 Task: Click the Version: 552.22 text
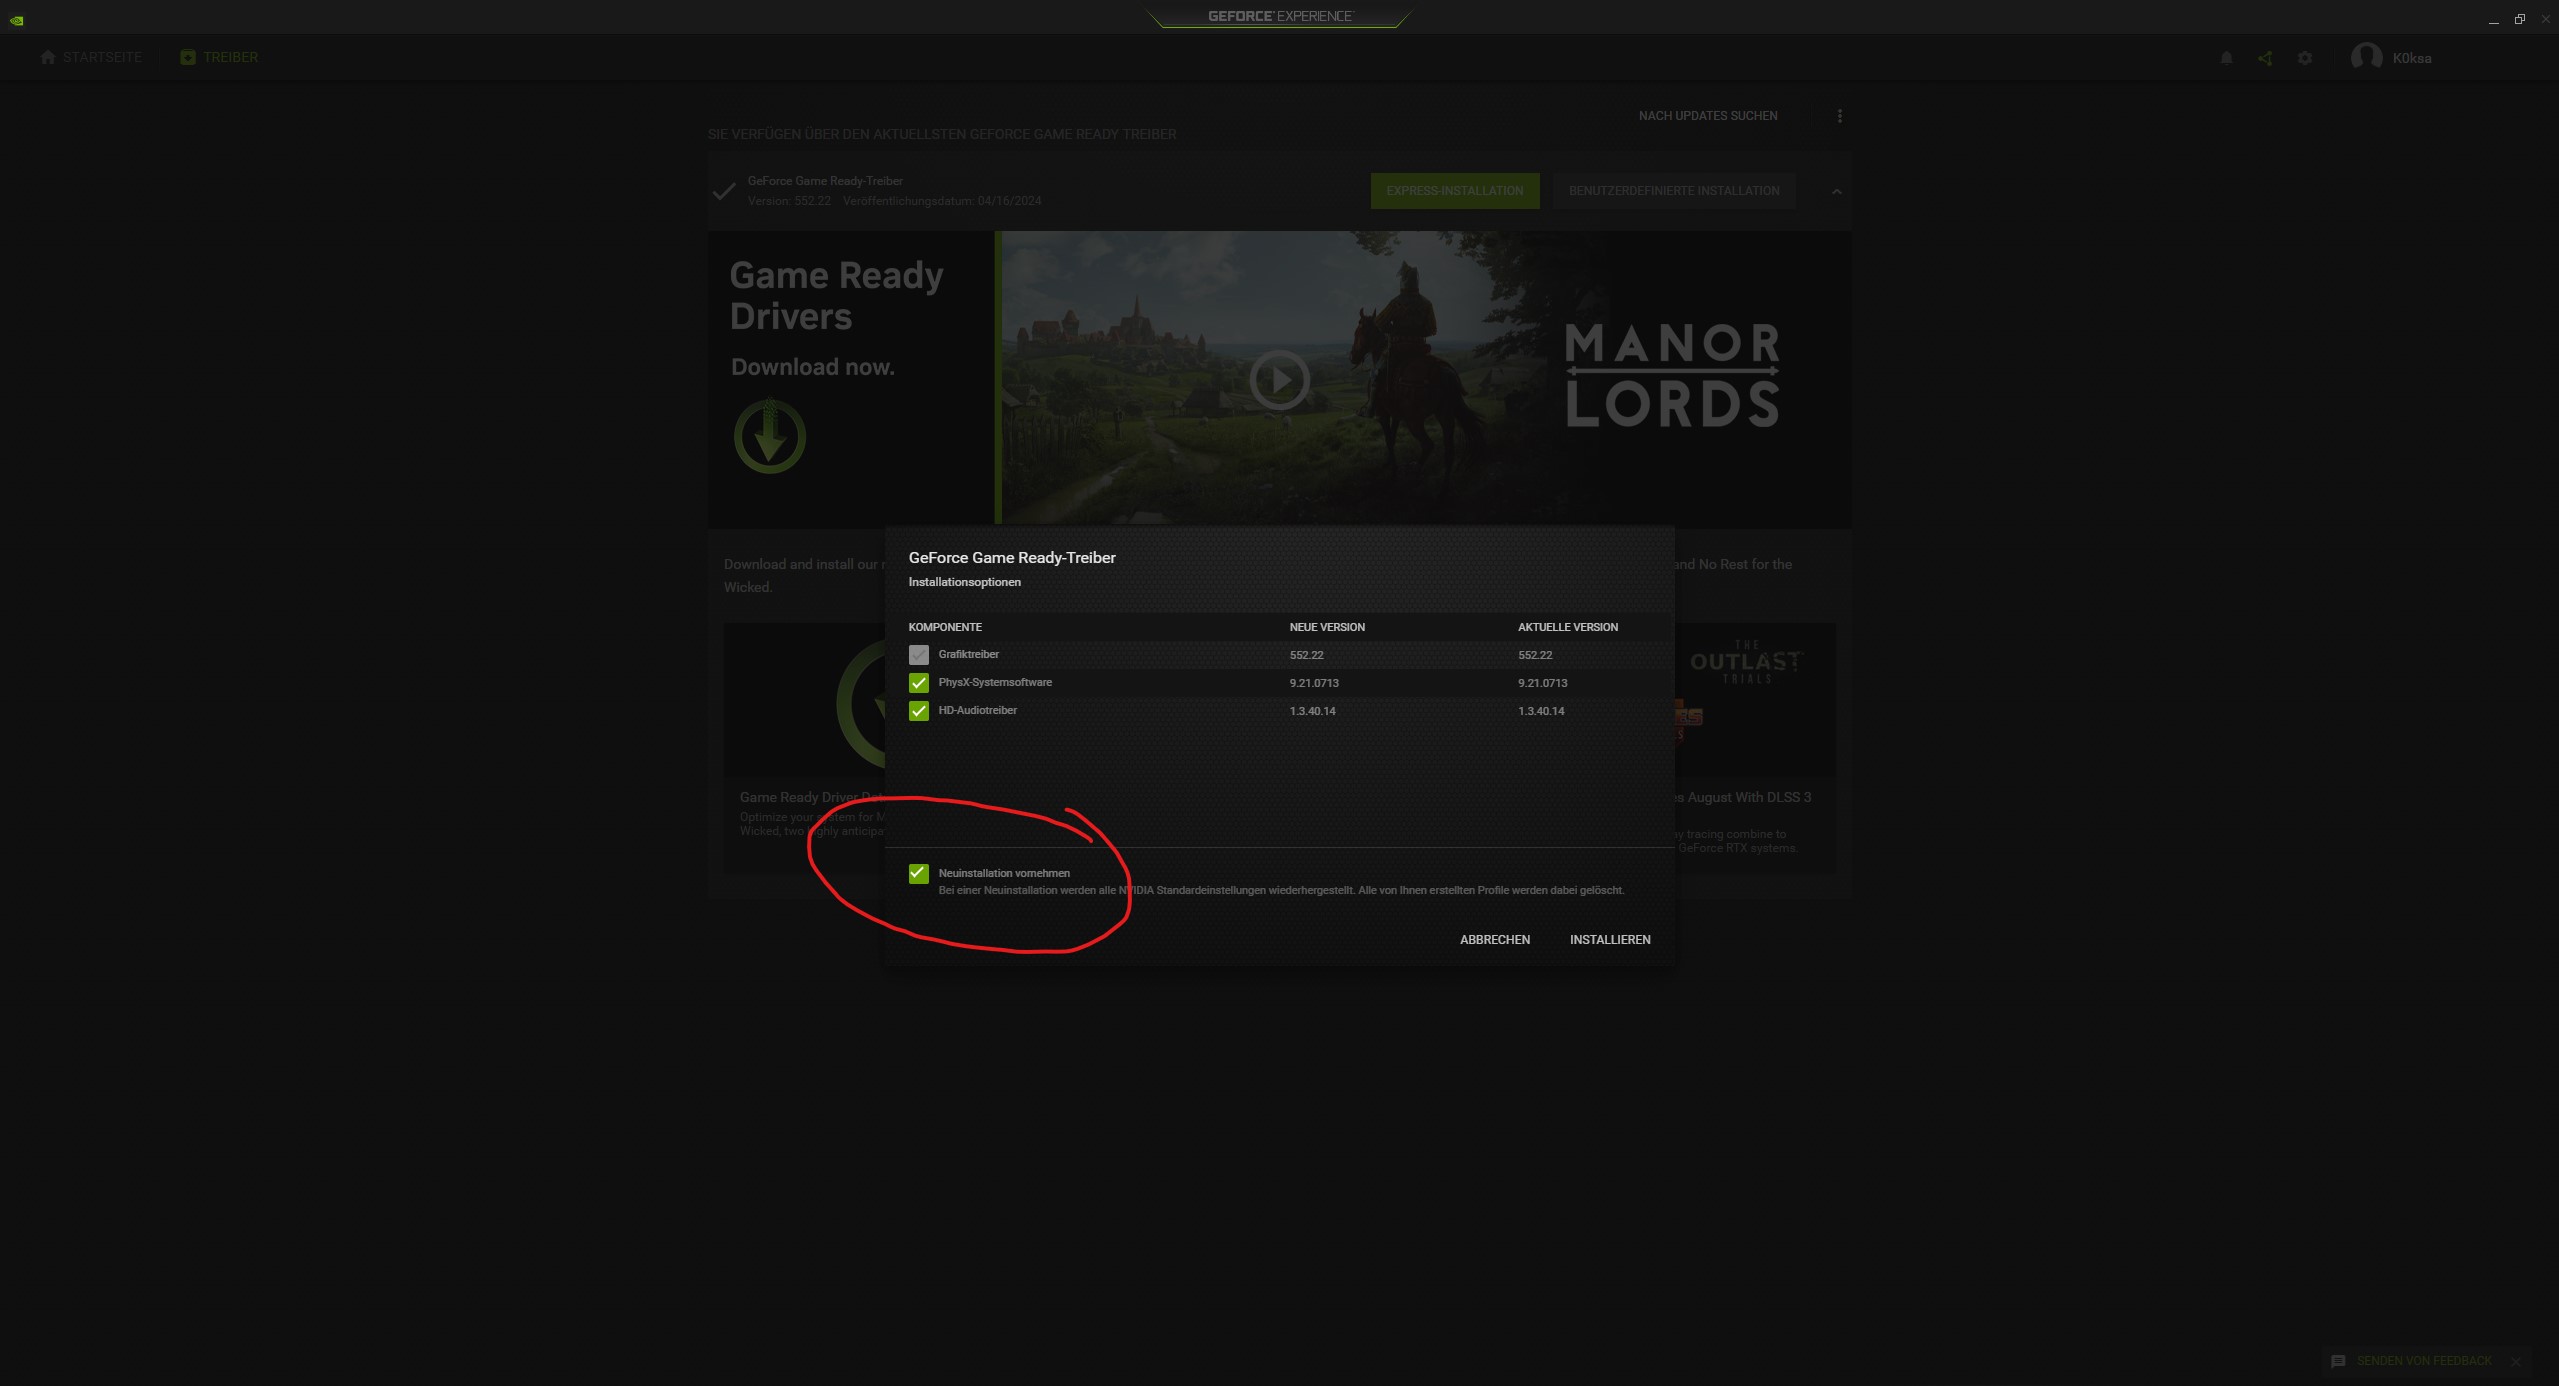click(789, 201)
